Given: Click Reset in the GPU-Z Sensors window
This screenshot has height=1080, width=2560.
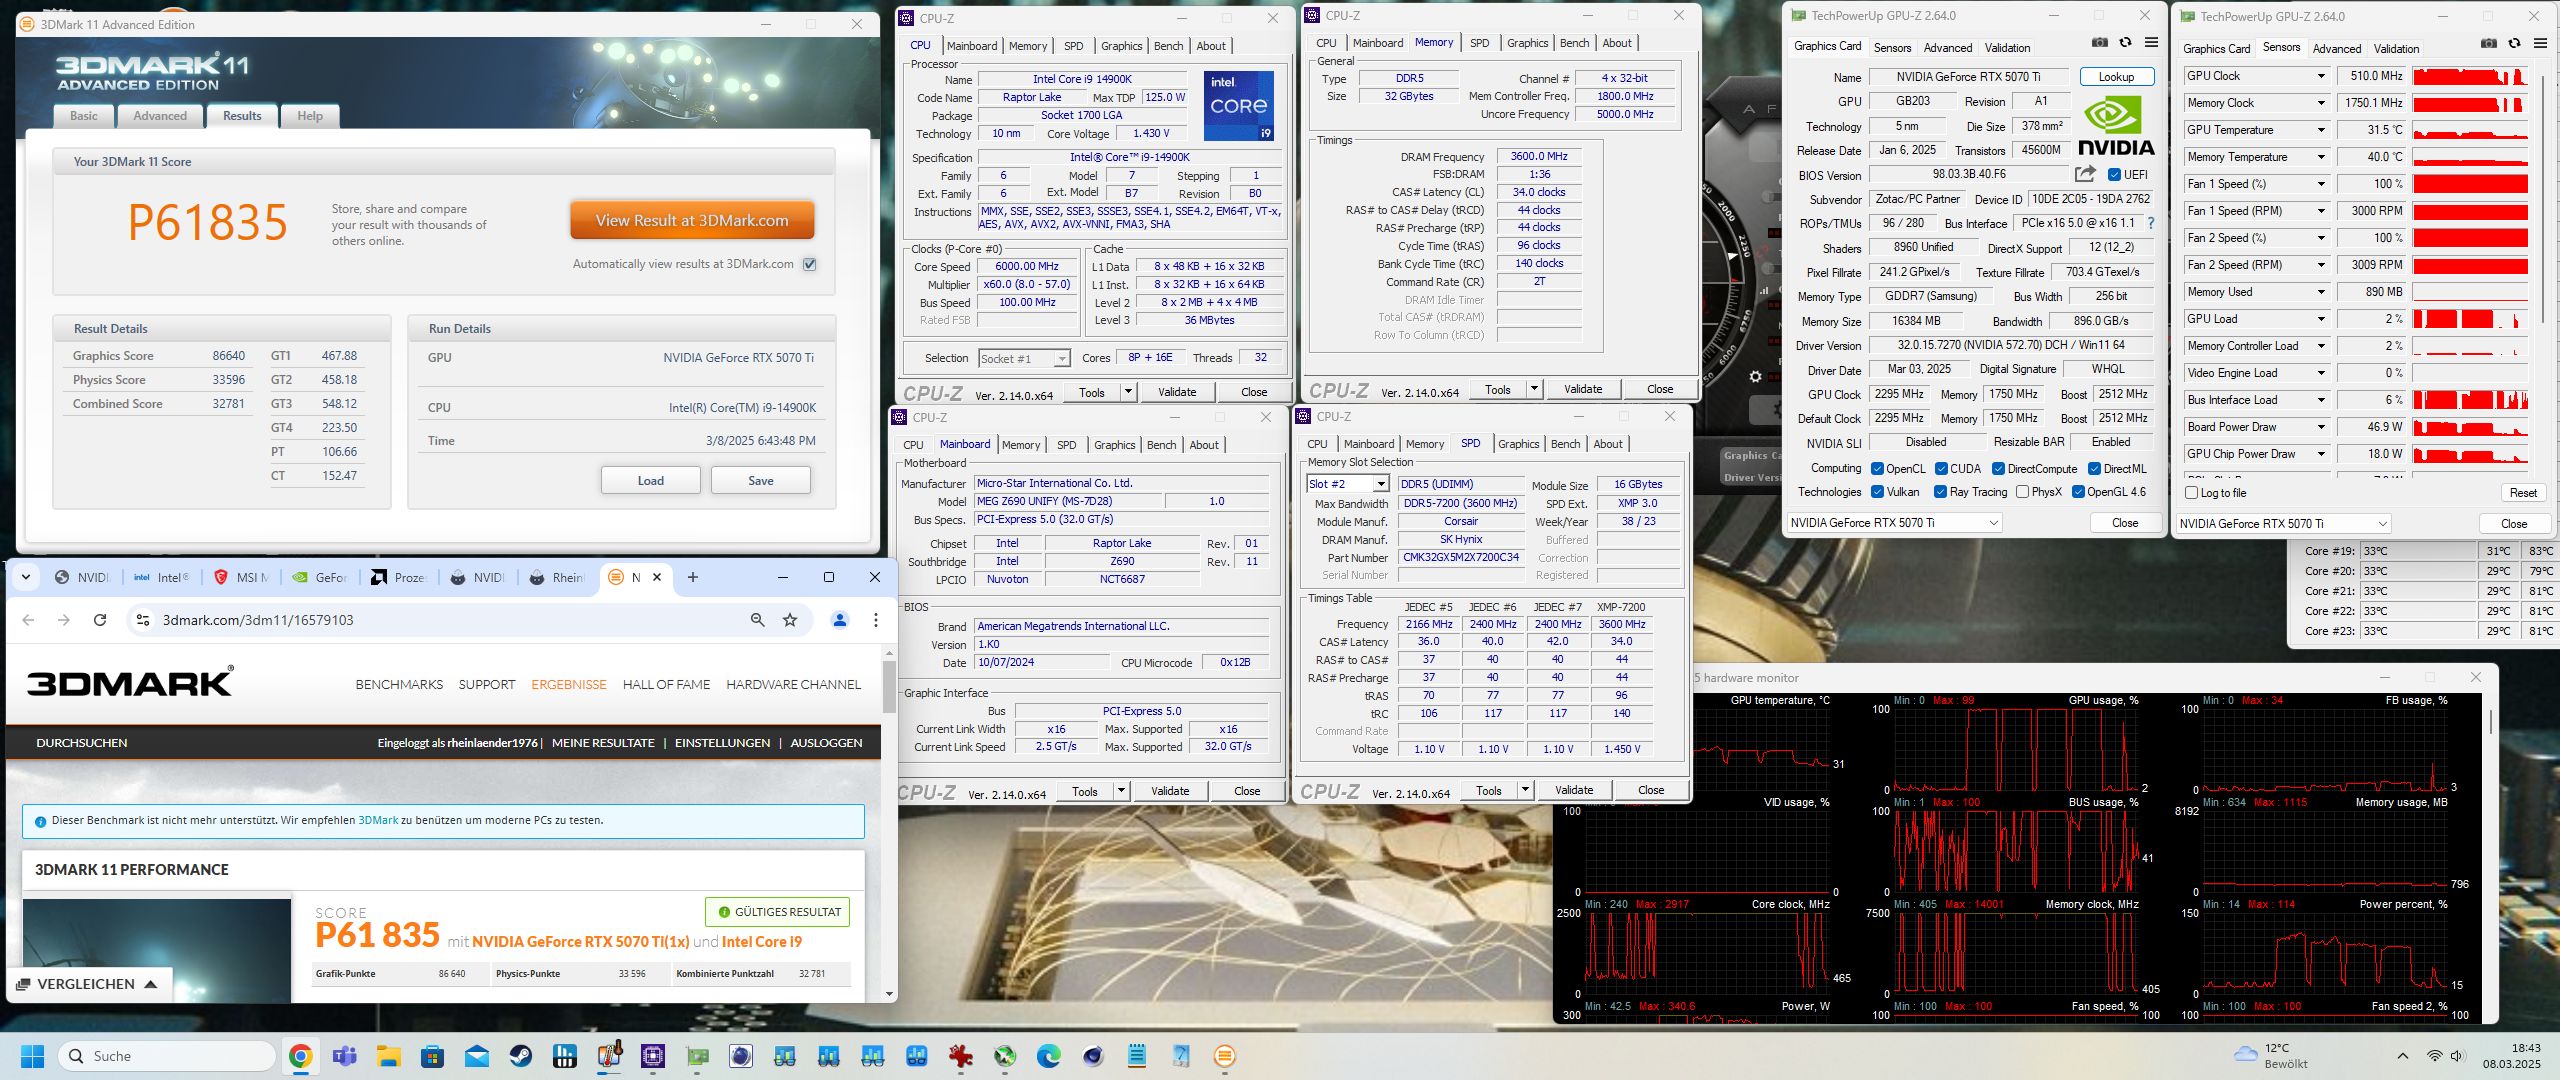Looking at the screenshot, I should pos(2523,493).
